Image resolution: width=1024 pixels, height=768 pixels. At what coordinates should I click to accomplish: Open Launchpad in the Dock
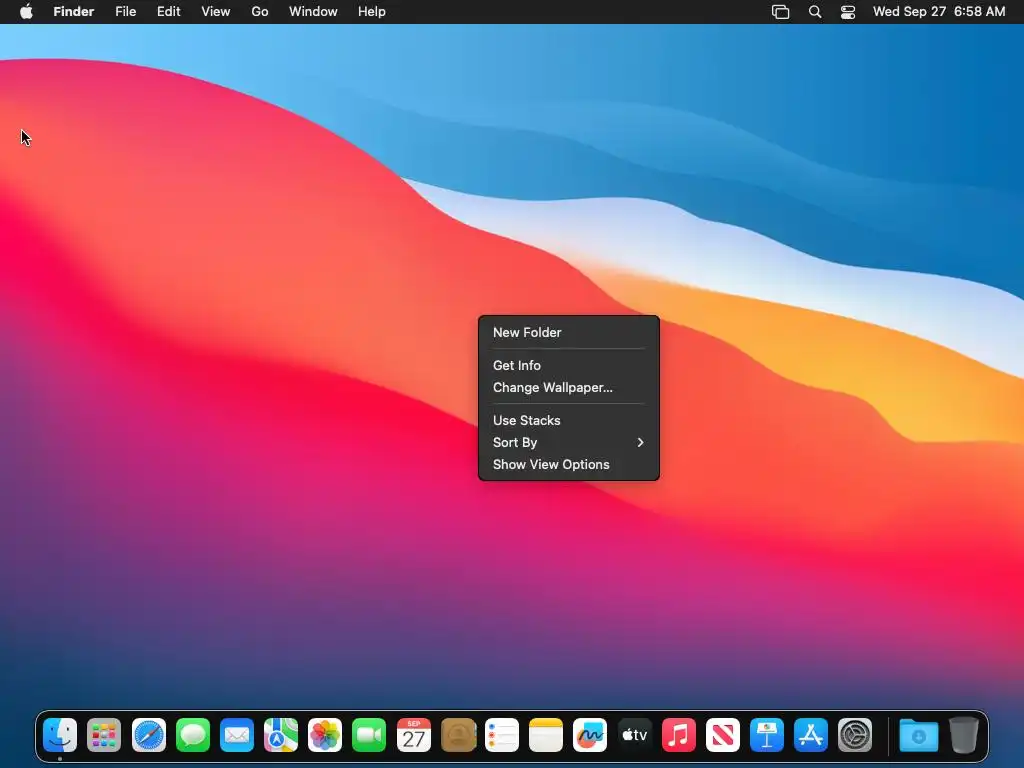pos(104,735)
